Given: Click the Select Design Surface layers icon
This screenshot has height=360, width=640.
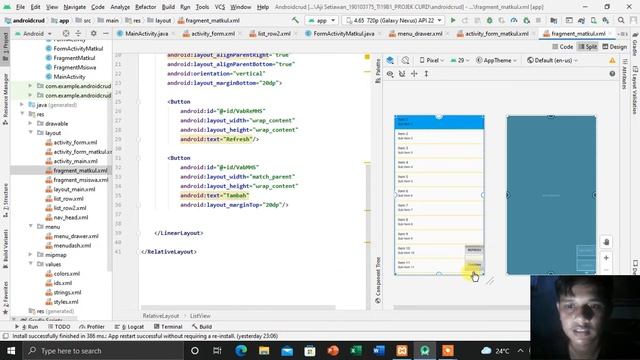Looking at the screenshot, I should [390, 60].
